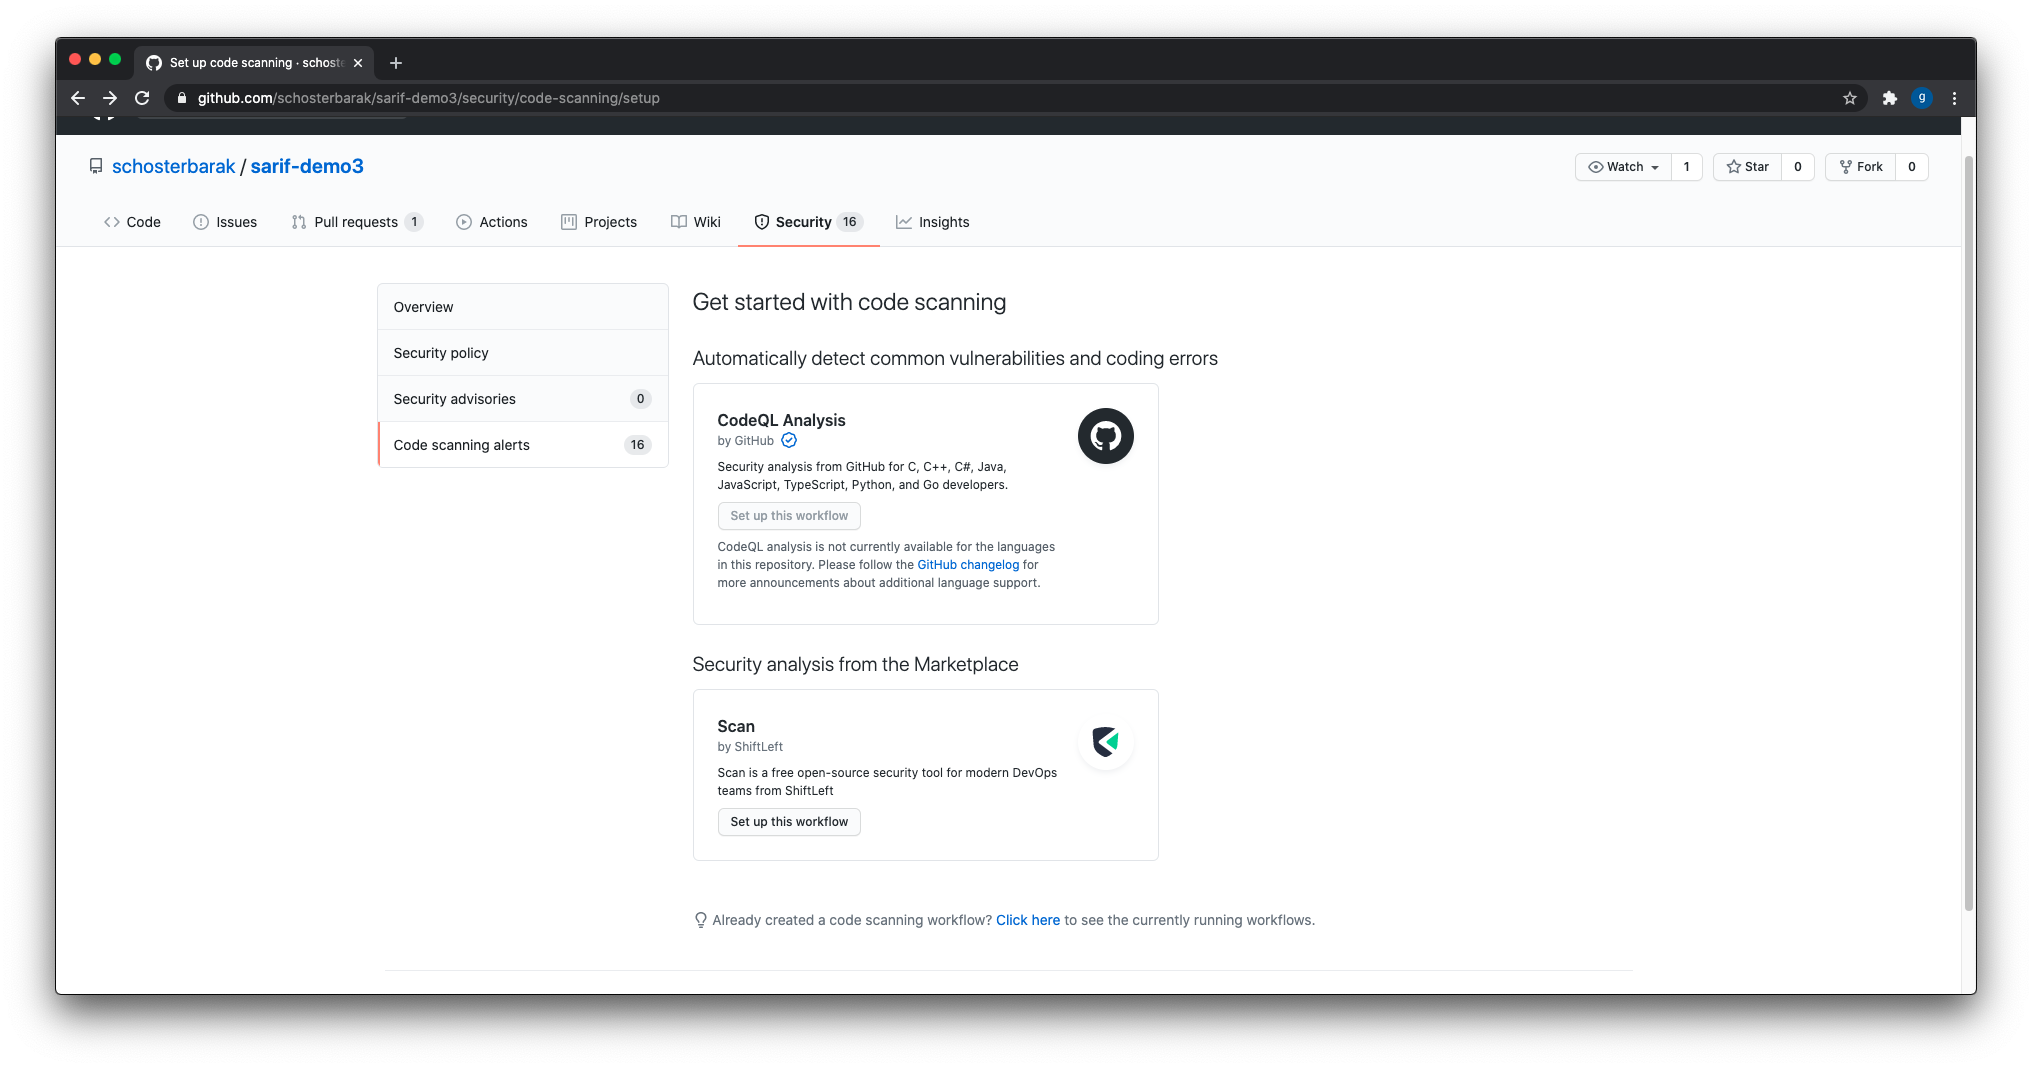Bookmark this page with star icon

[1850, 98]
